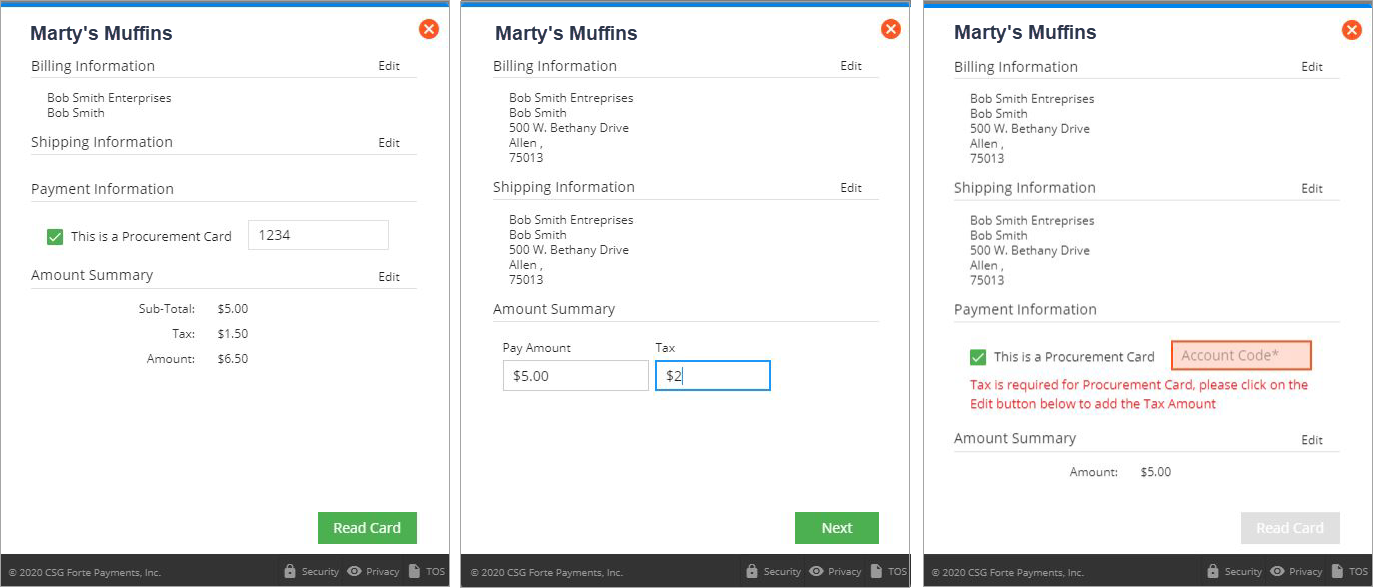Click the Pay Amount field showing $5.00
Viewport: 1373px width, 588px height.
click(x=576, y=376)
